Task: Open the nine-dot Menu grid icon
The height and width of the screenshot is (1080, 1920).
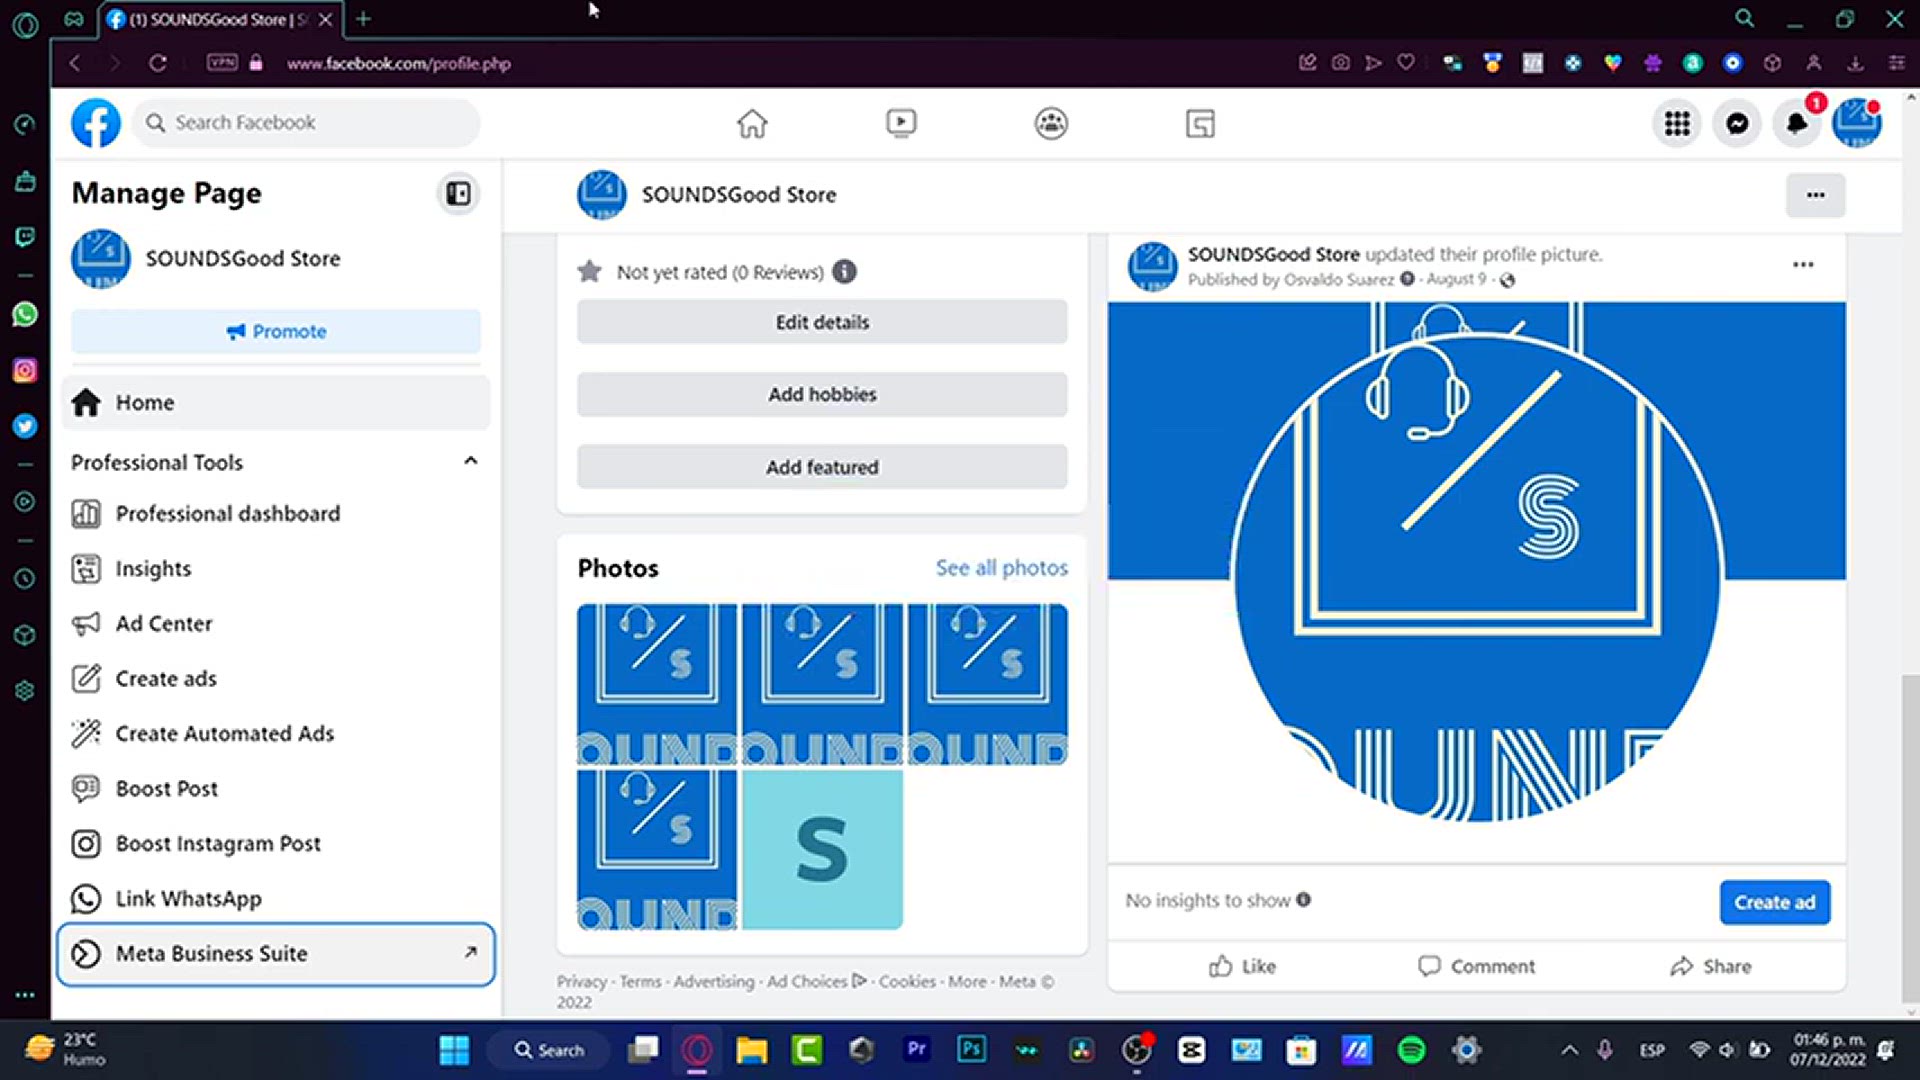Action: coord(1677,123)
